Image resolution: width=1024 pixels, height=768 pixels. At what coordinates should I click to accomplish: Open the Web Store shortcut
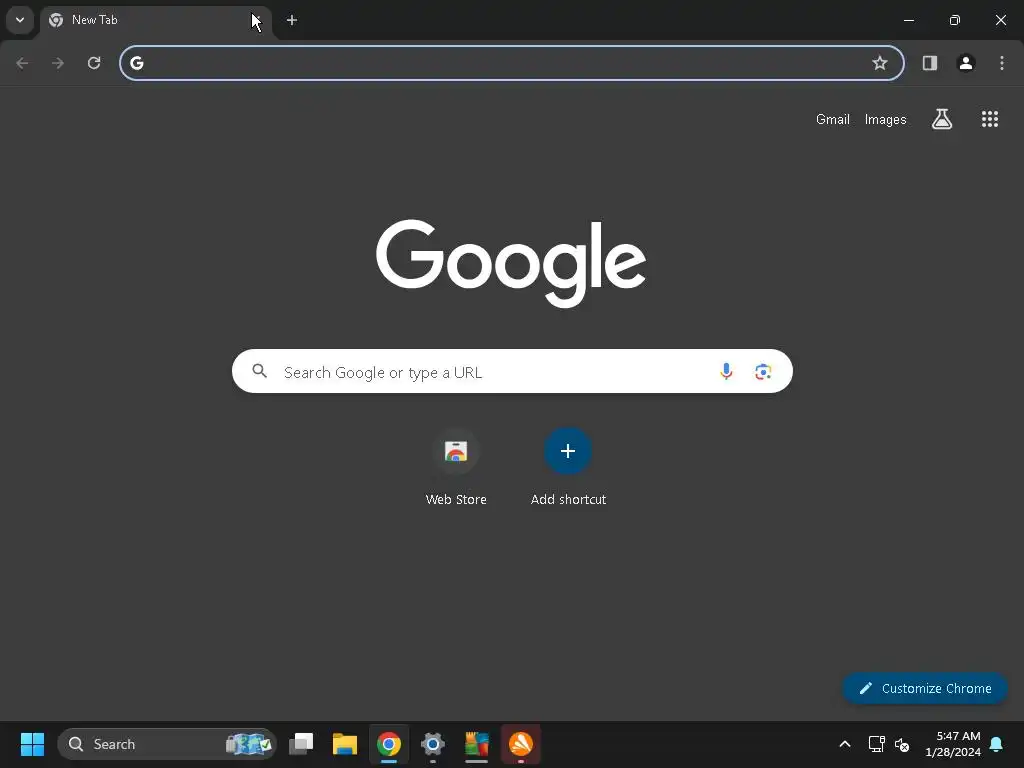(456, 468)
